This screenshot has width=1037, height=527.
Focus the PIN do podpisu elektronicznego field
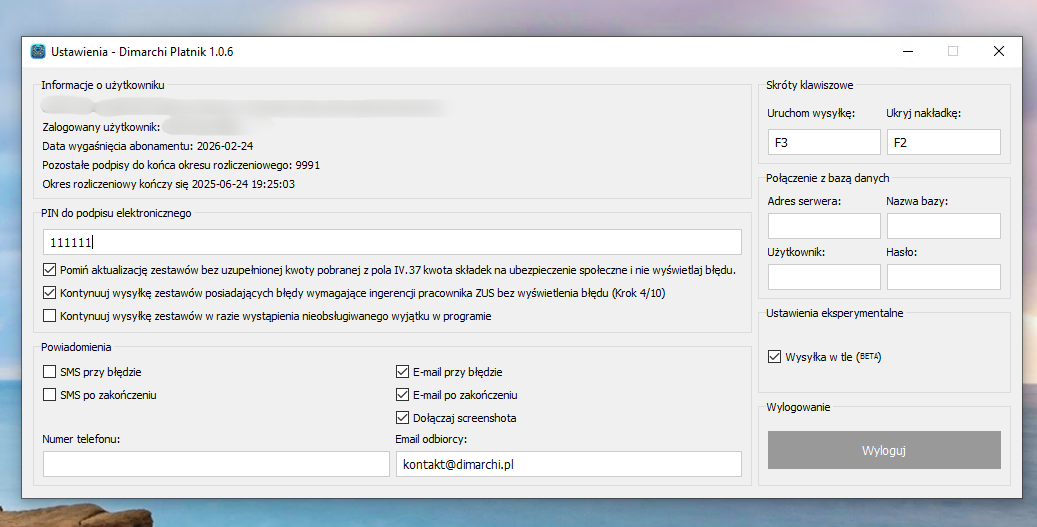coord(392,242)
